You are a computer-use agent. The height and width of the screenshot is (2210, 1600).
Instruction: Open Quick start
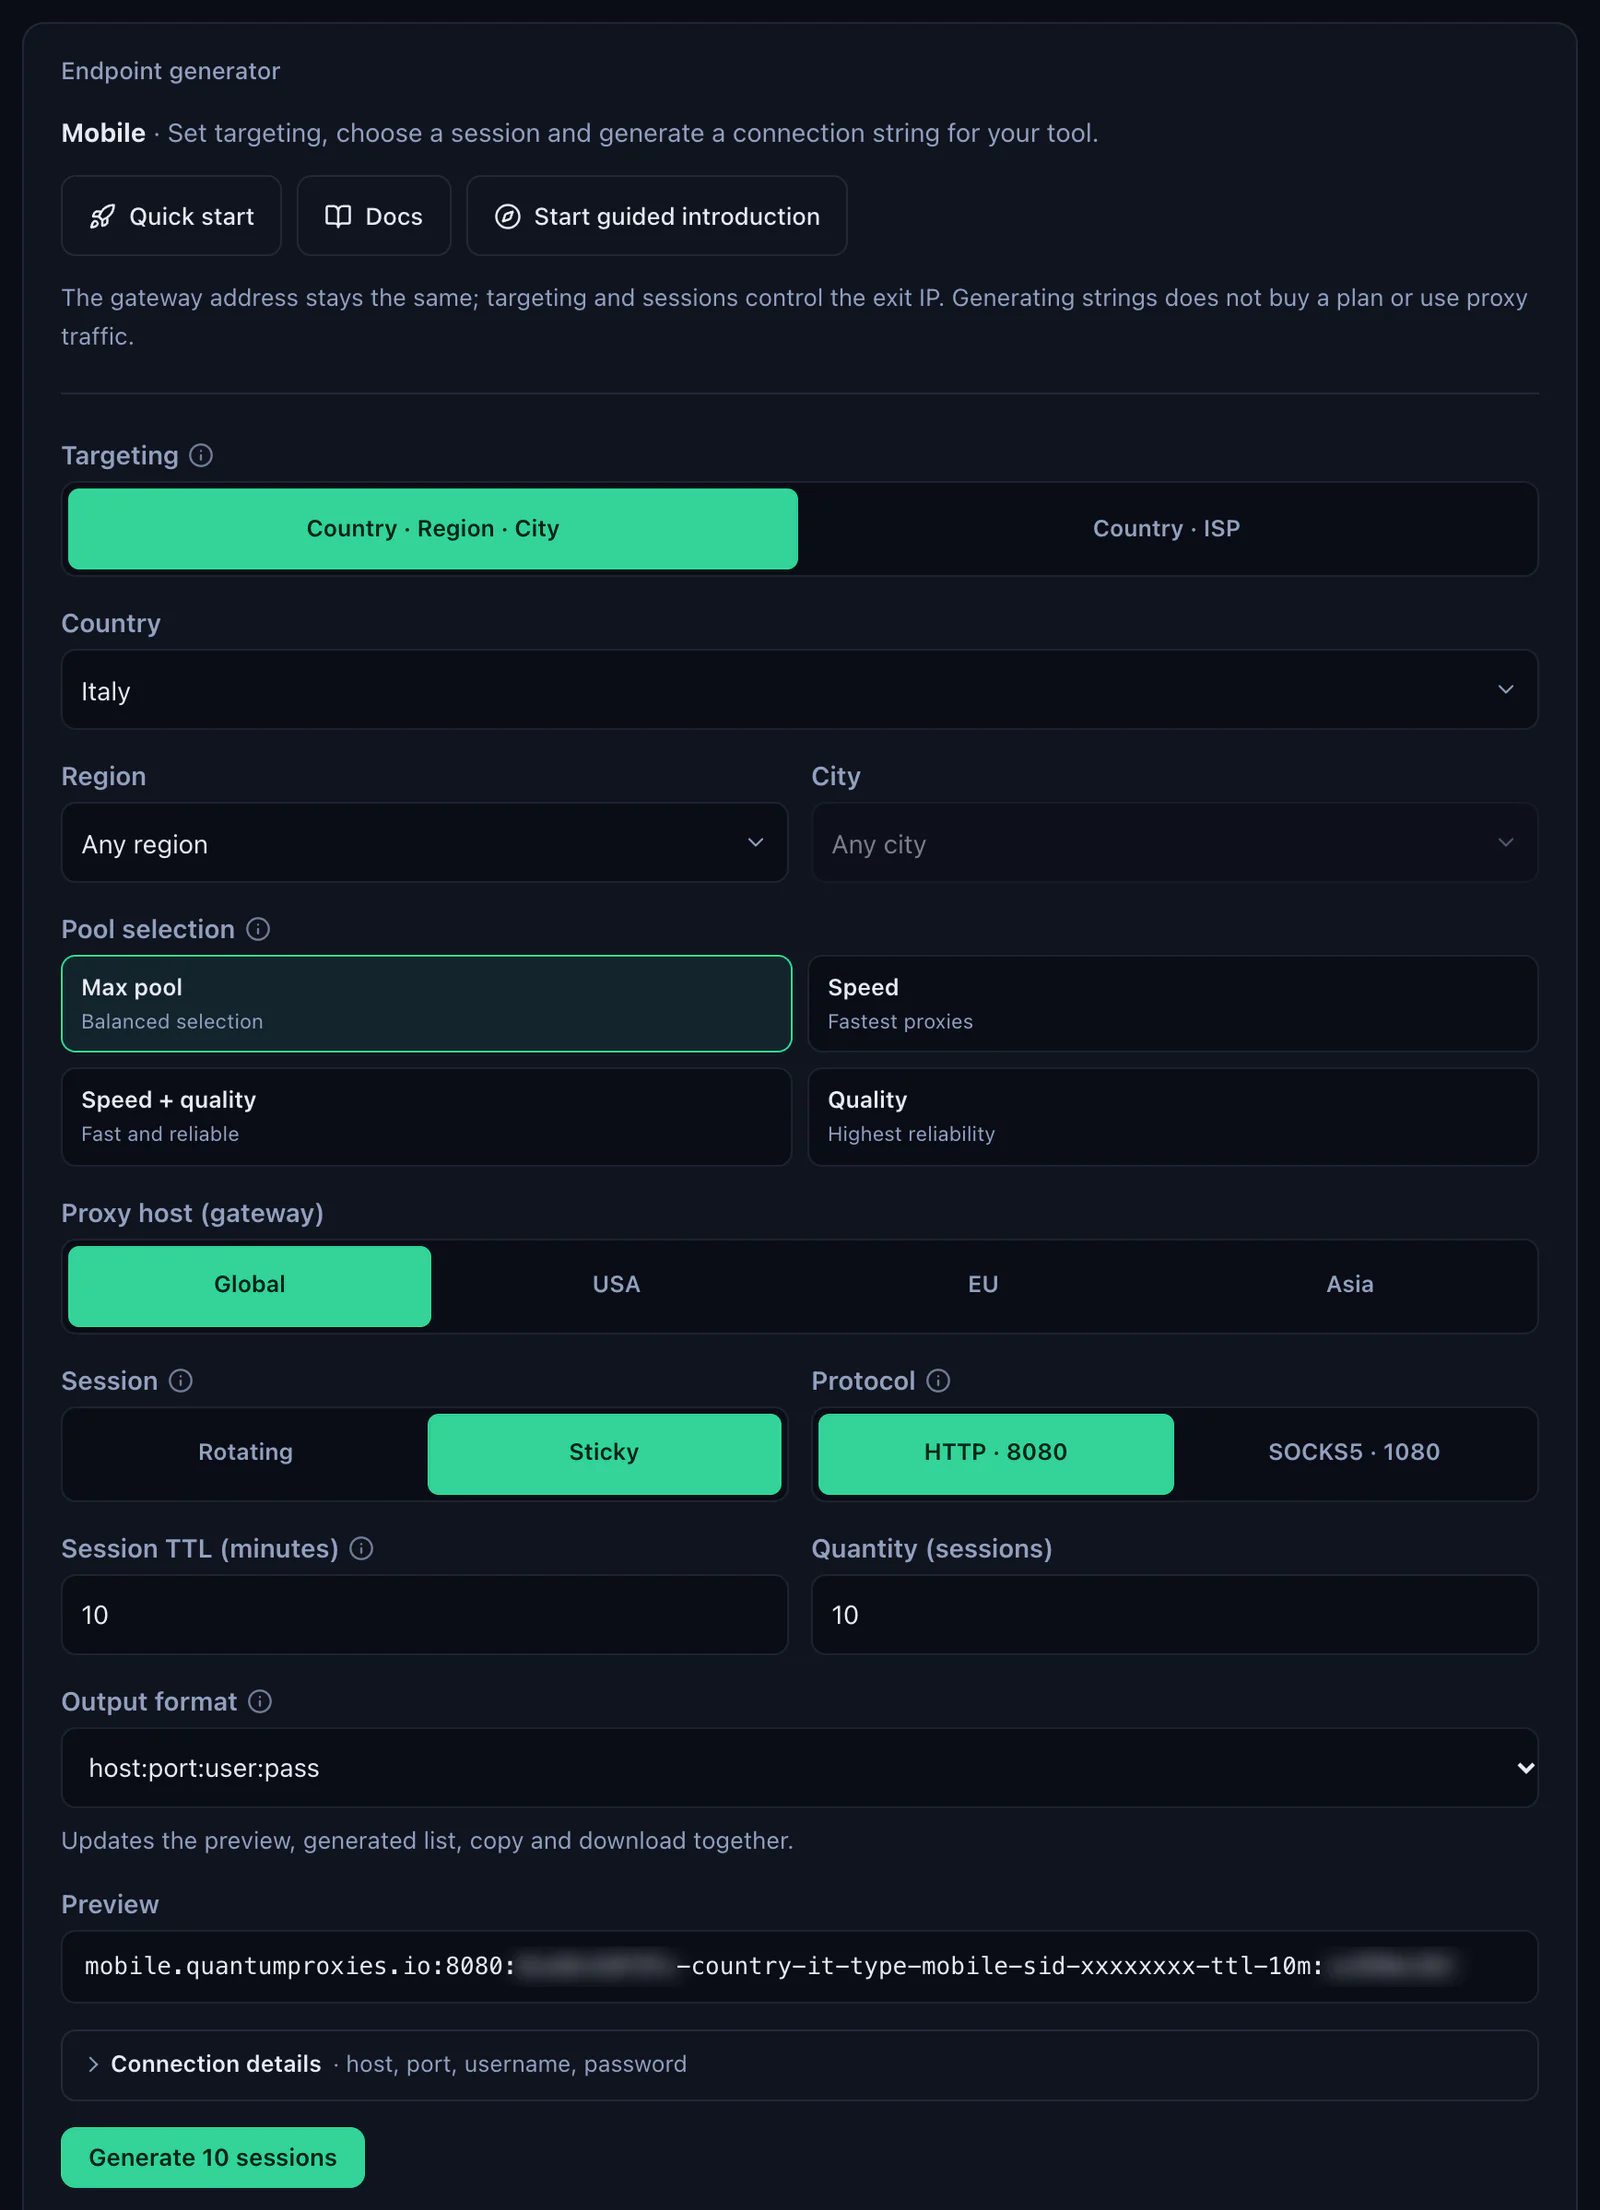tap(172, 216)
